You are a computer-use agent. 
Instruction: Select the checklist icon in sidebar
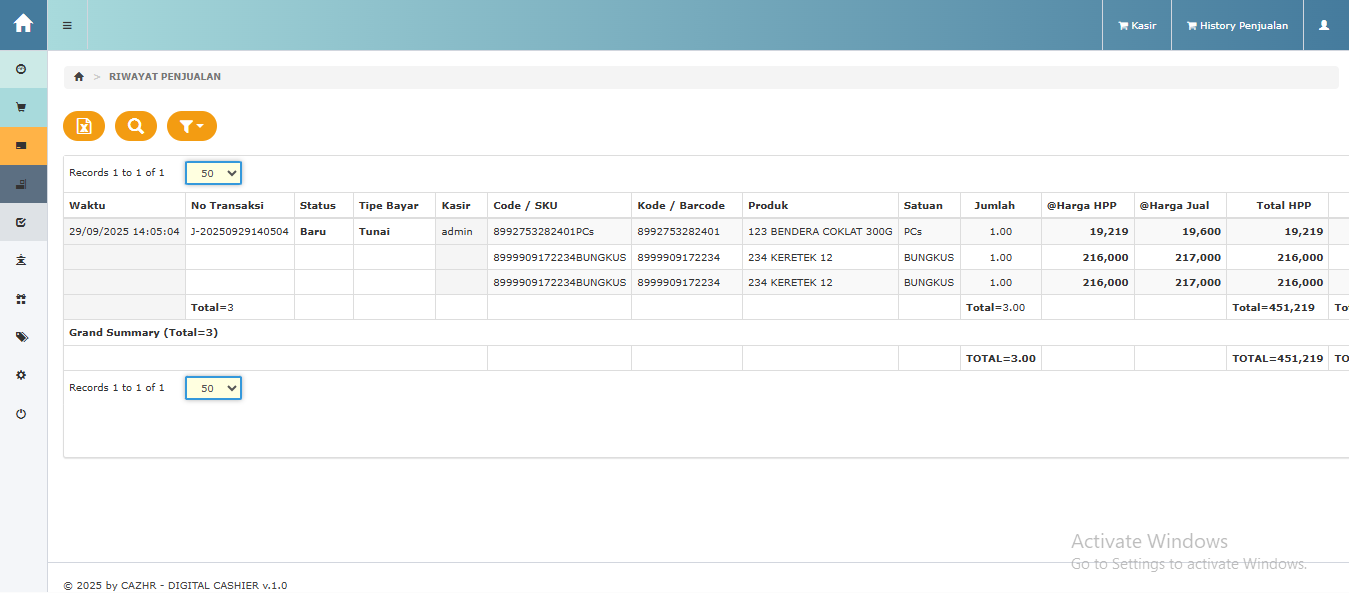[x=21, y=222]
